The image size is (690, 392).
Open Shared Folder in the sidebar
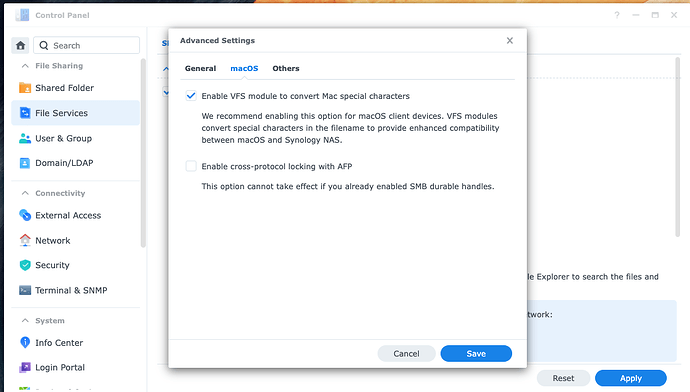75,88
